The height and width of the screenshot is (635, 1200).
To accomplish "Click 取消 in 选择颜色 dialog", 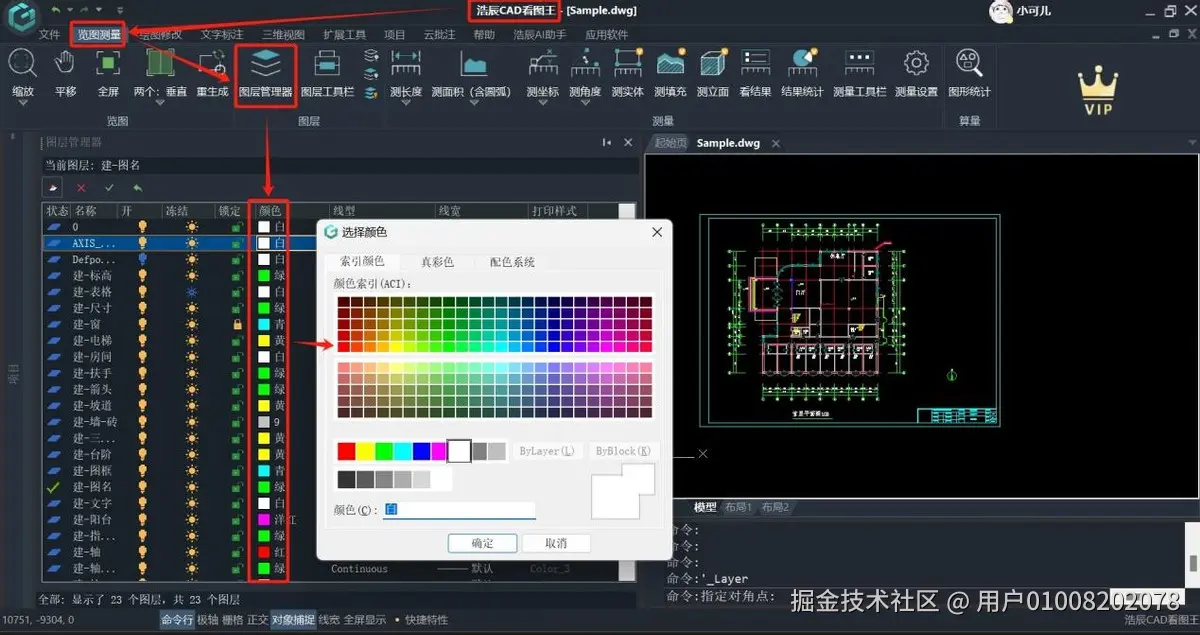I will [x=556, y=543].
